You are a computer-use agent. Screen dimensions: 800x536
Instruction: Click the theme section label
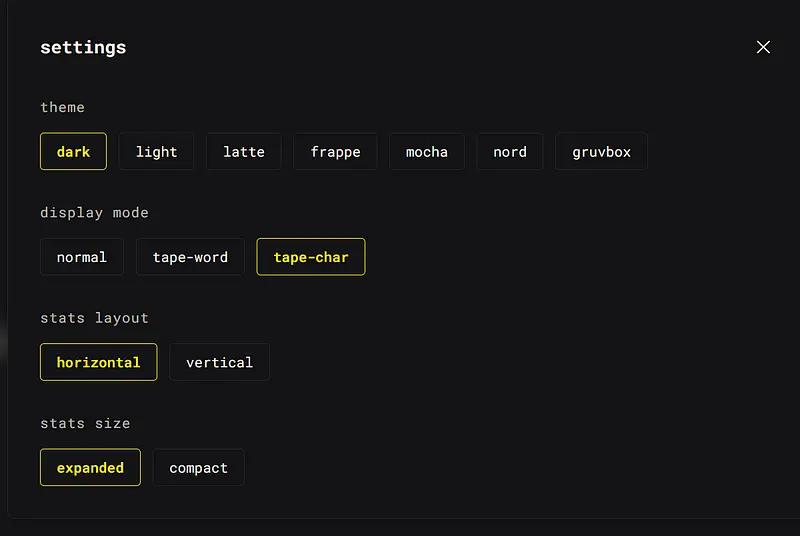tap(62, 107)
